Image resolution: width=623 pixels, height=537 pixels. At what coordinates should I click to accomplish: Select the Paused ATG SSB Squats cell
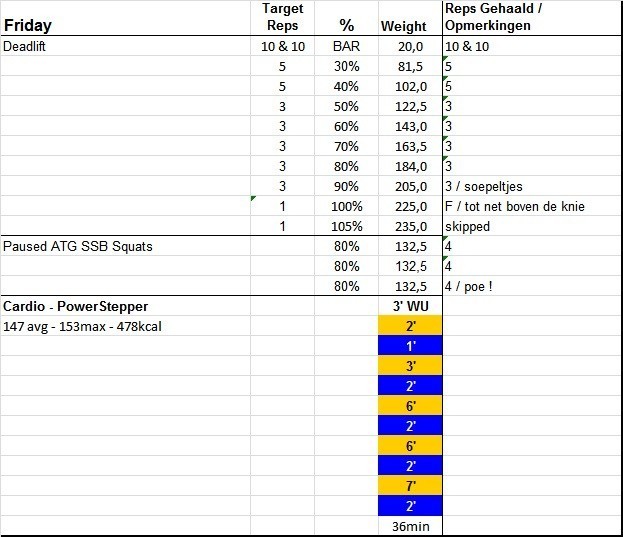tap(78, 246)
